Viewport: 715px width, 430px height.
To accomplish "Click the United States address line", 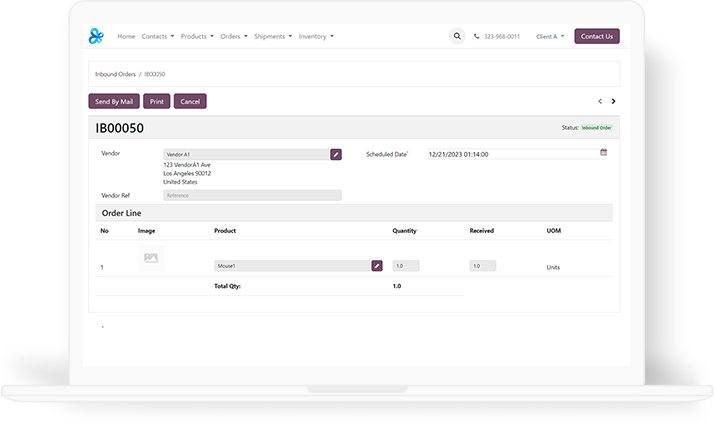I will [180, 182].
